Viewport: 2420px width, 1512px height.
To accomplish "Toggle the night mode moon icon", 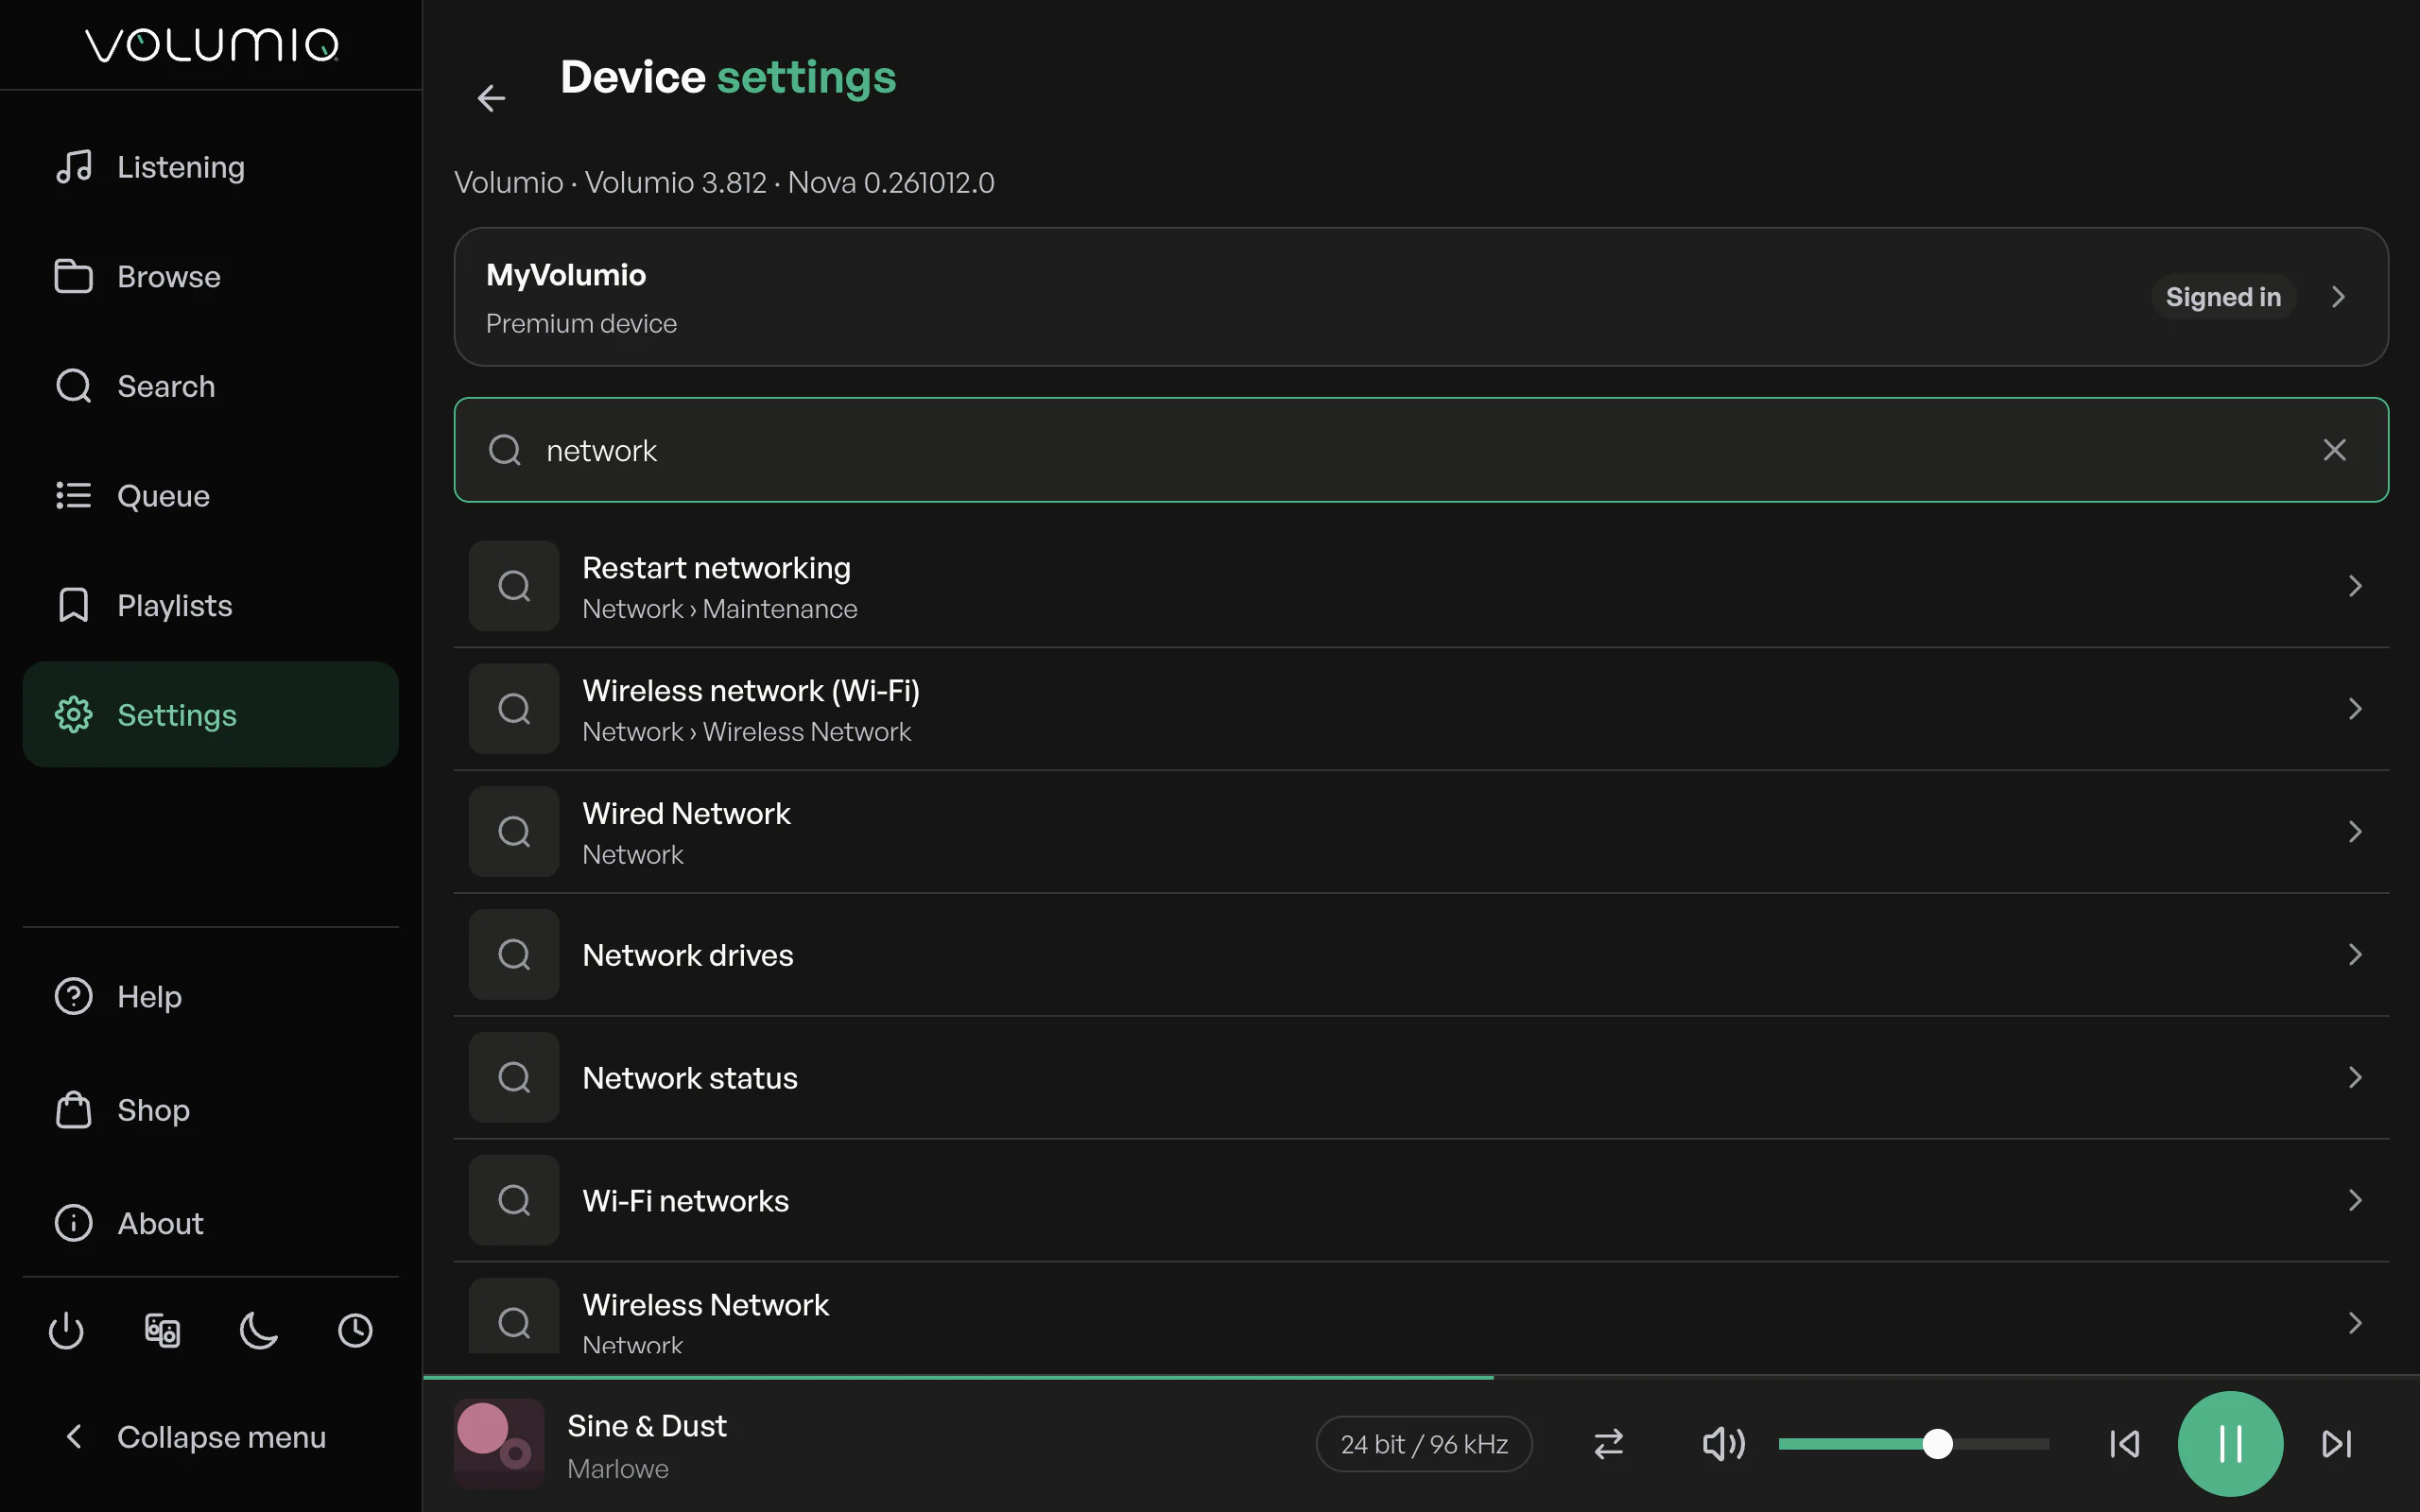I will tap(259, 1330).
